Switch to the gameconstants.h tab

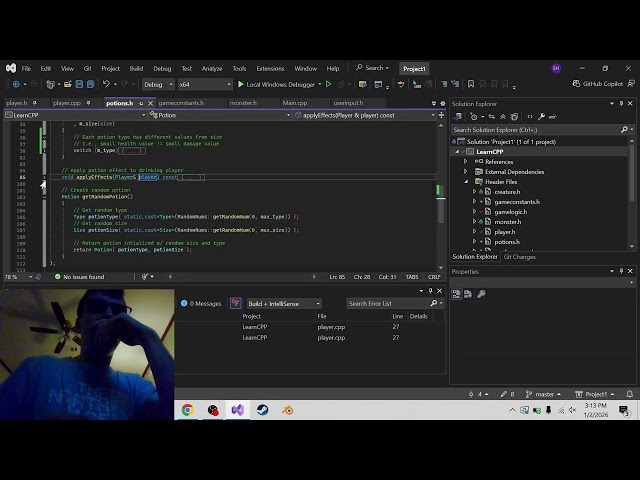[181, 103]
